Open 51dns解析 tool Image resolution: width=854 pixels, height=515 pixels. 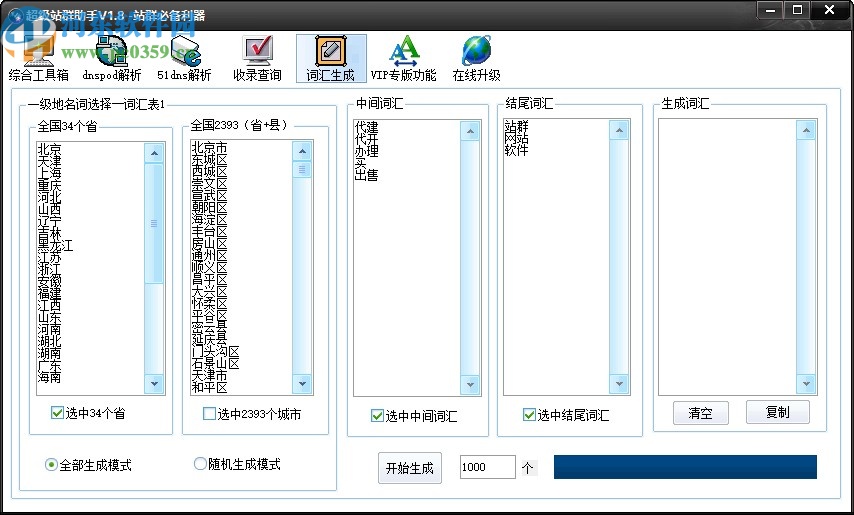click(x=184, y=59)
